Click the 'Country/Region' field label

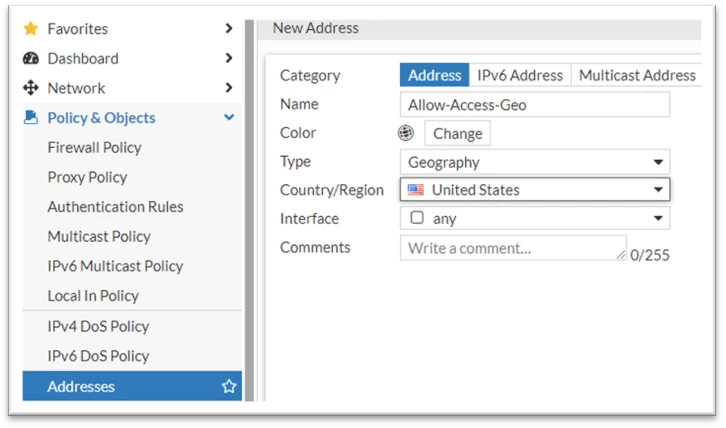(x=332, y=190)
